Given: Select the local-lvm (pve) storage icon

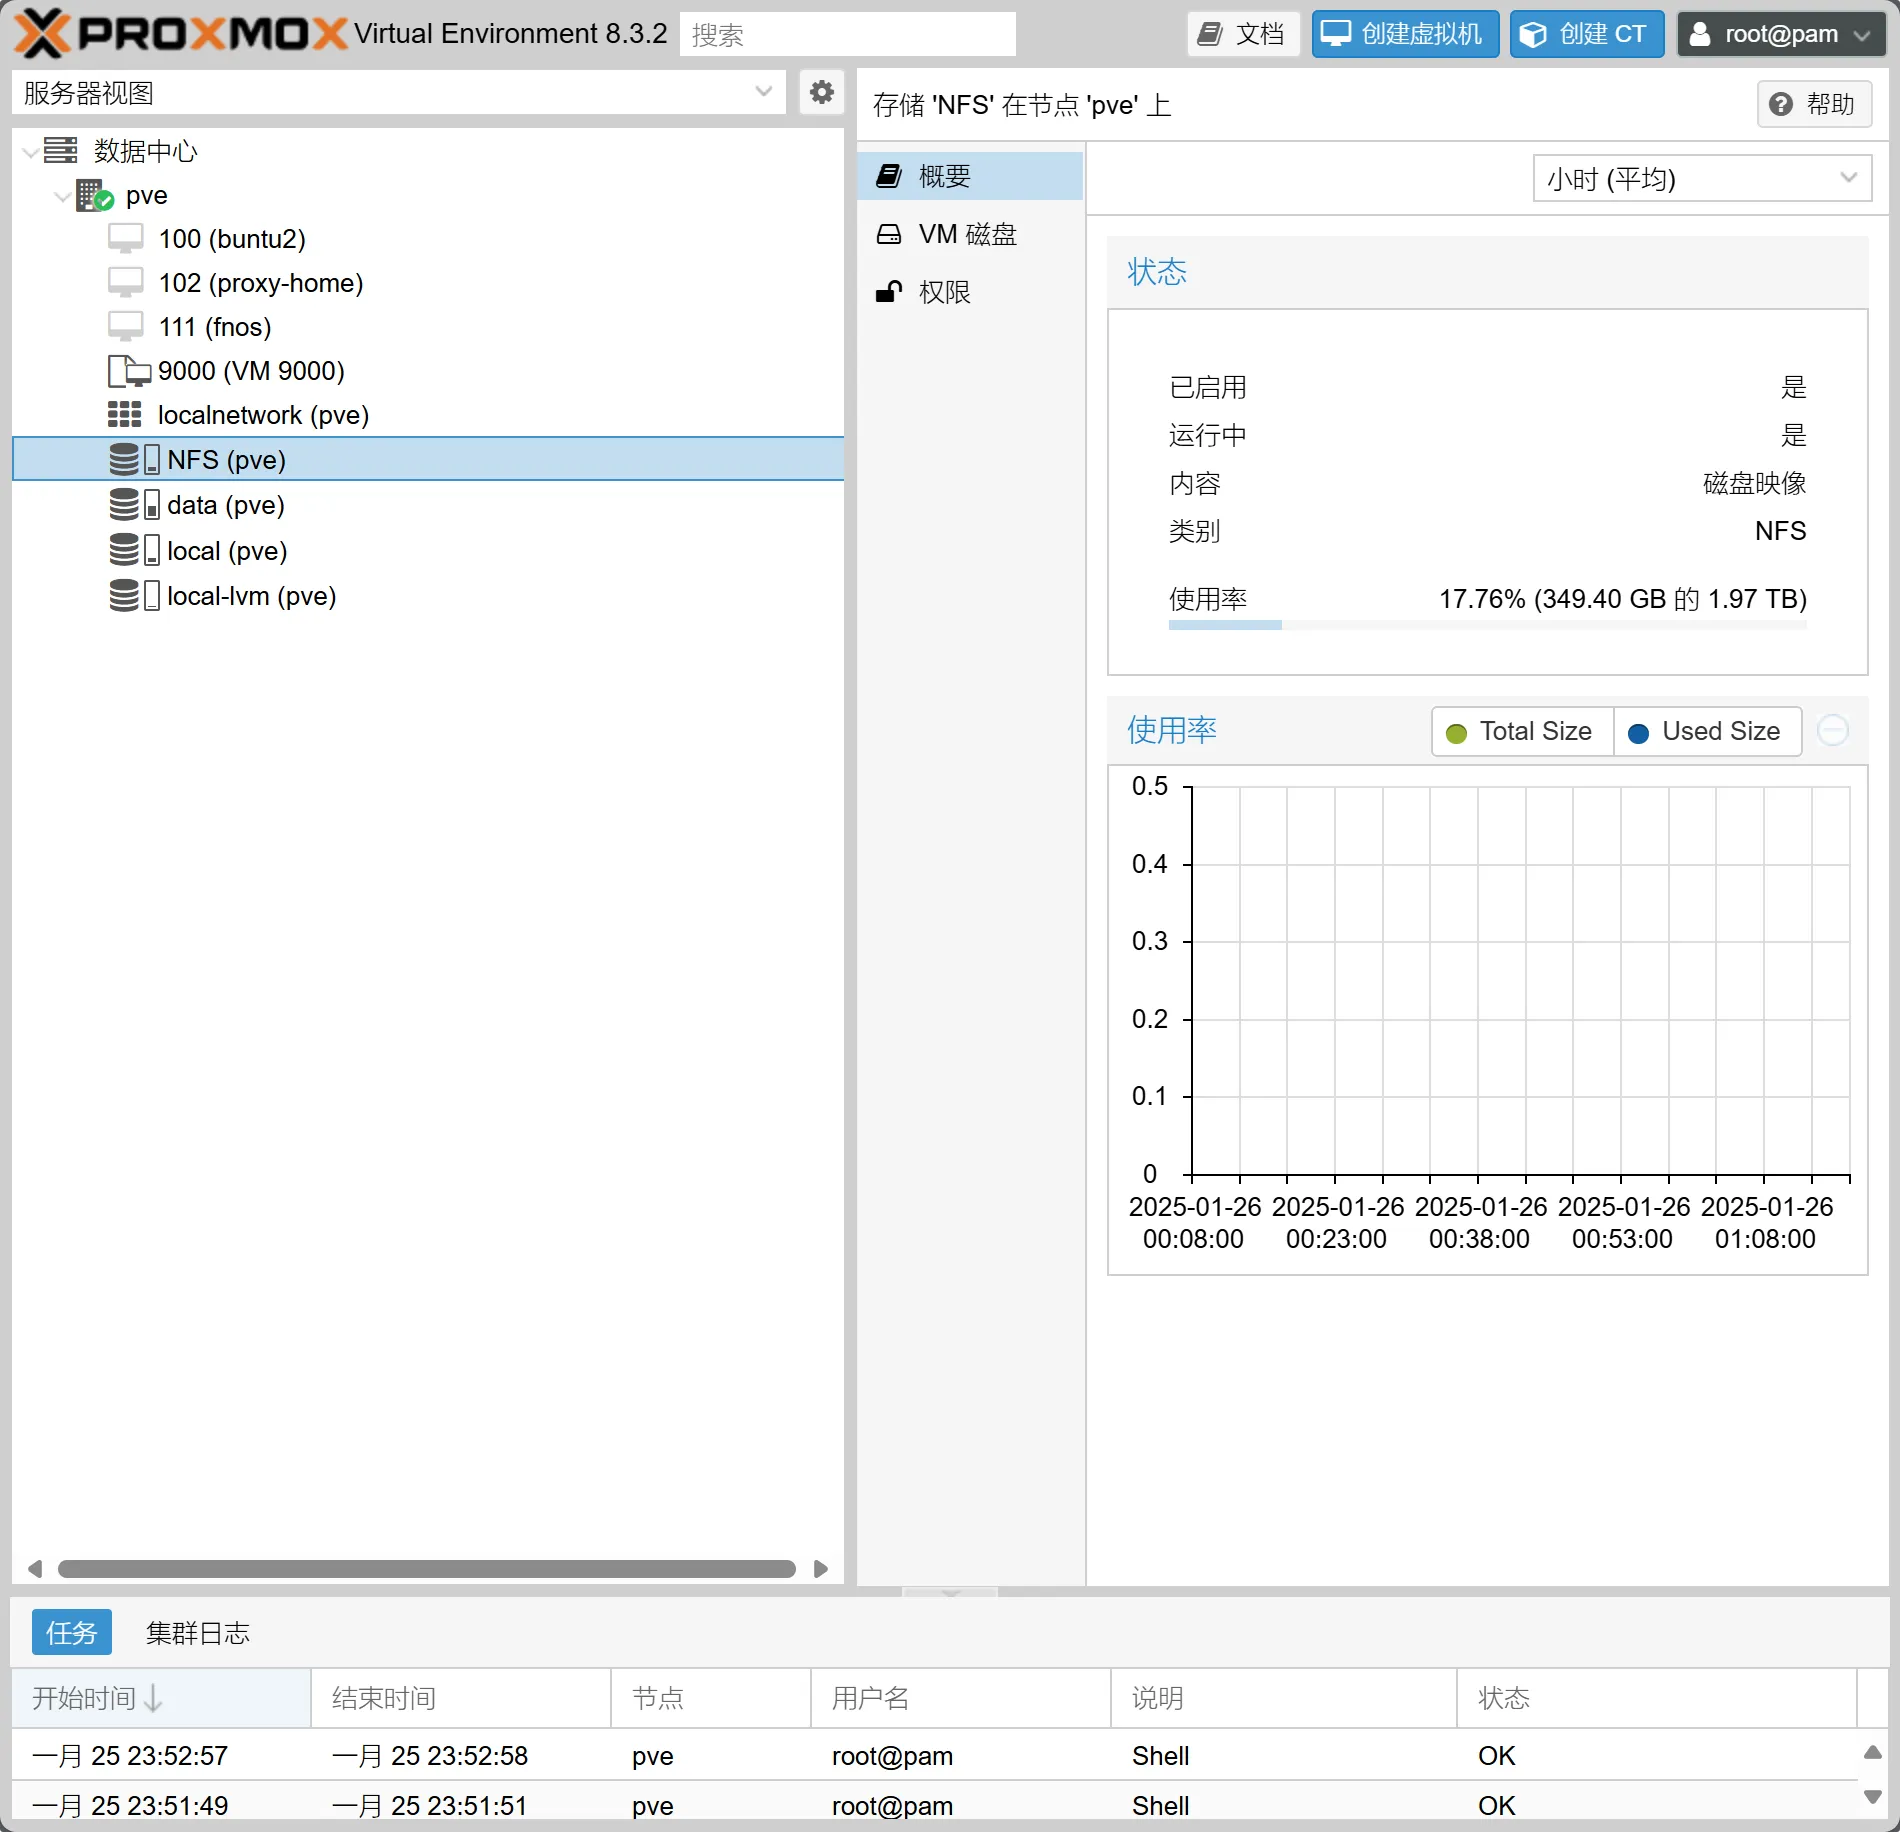Looking at the screenshot, I should 134,596.
